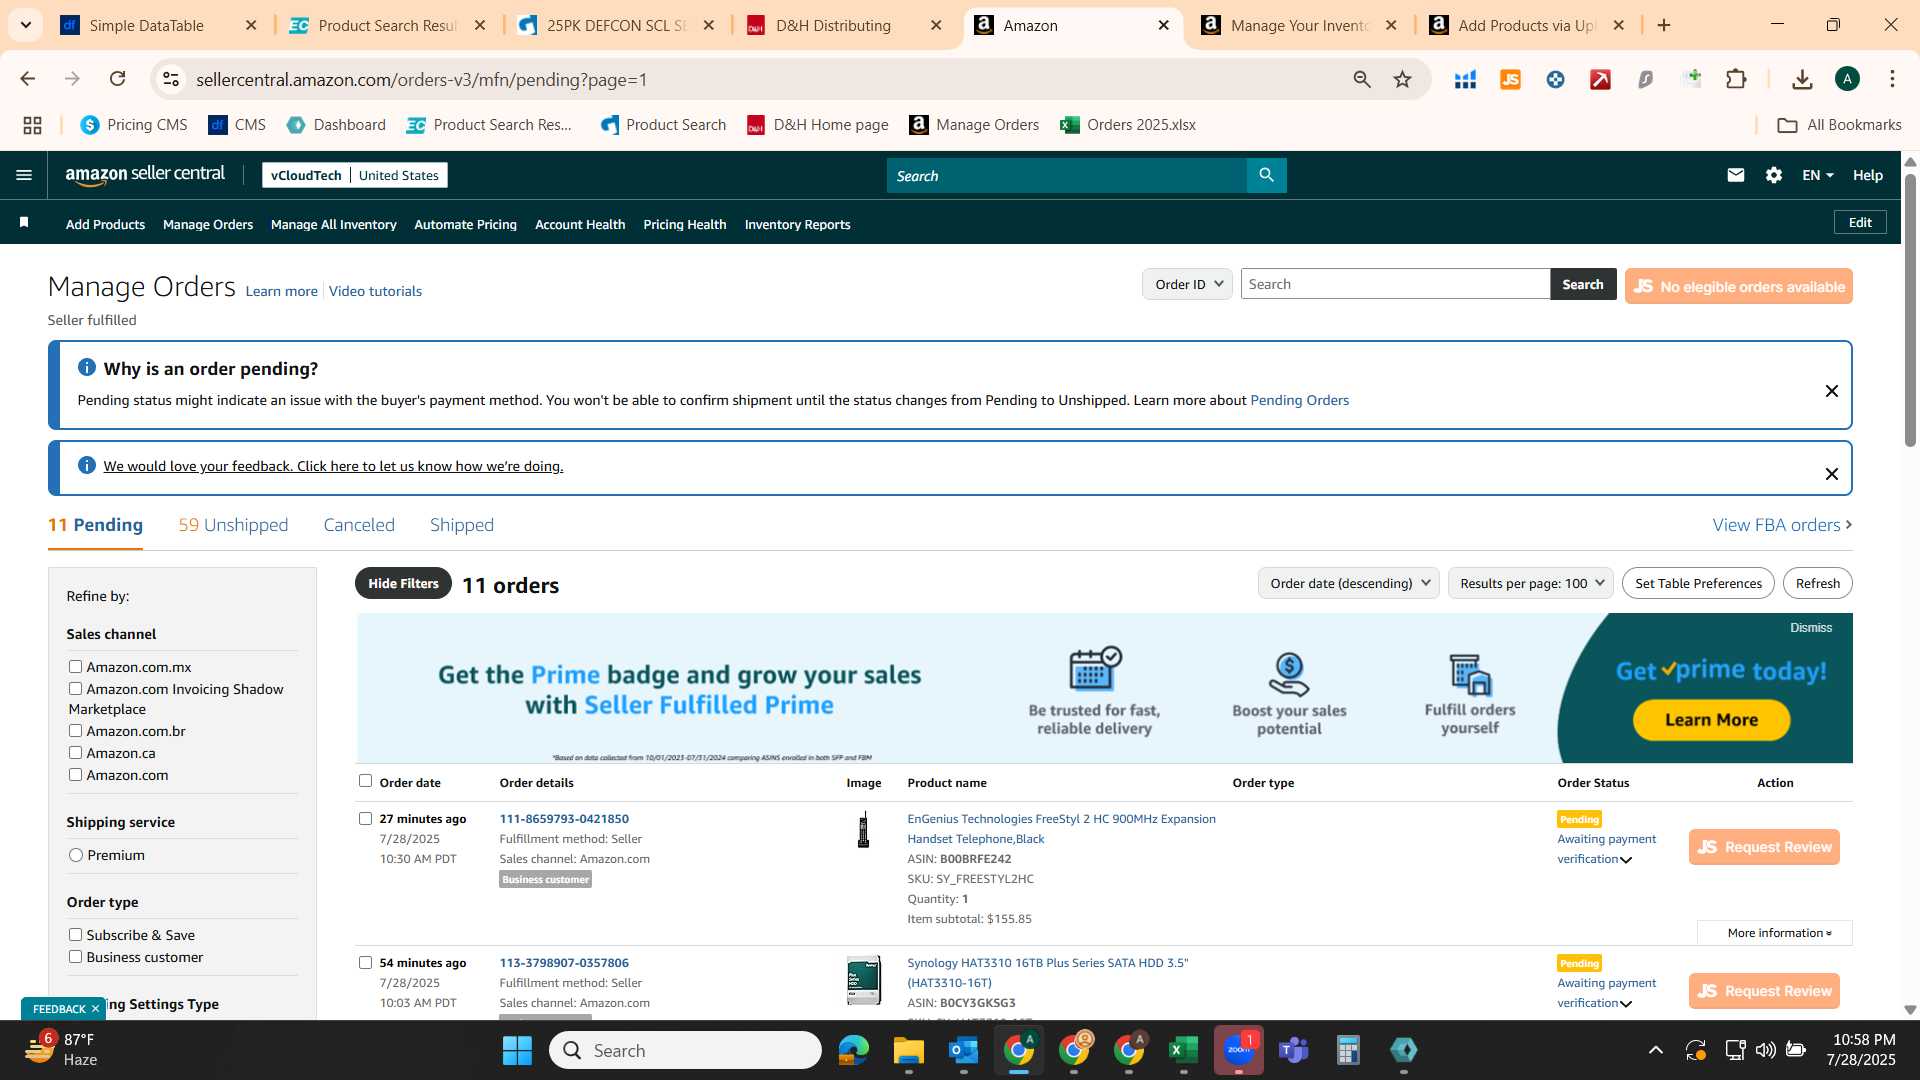This screenshot has height=1080, width=1920.
Task: Click the Order ID search input field
Action: (x=1395, y=284)
